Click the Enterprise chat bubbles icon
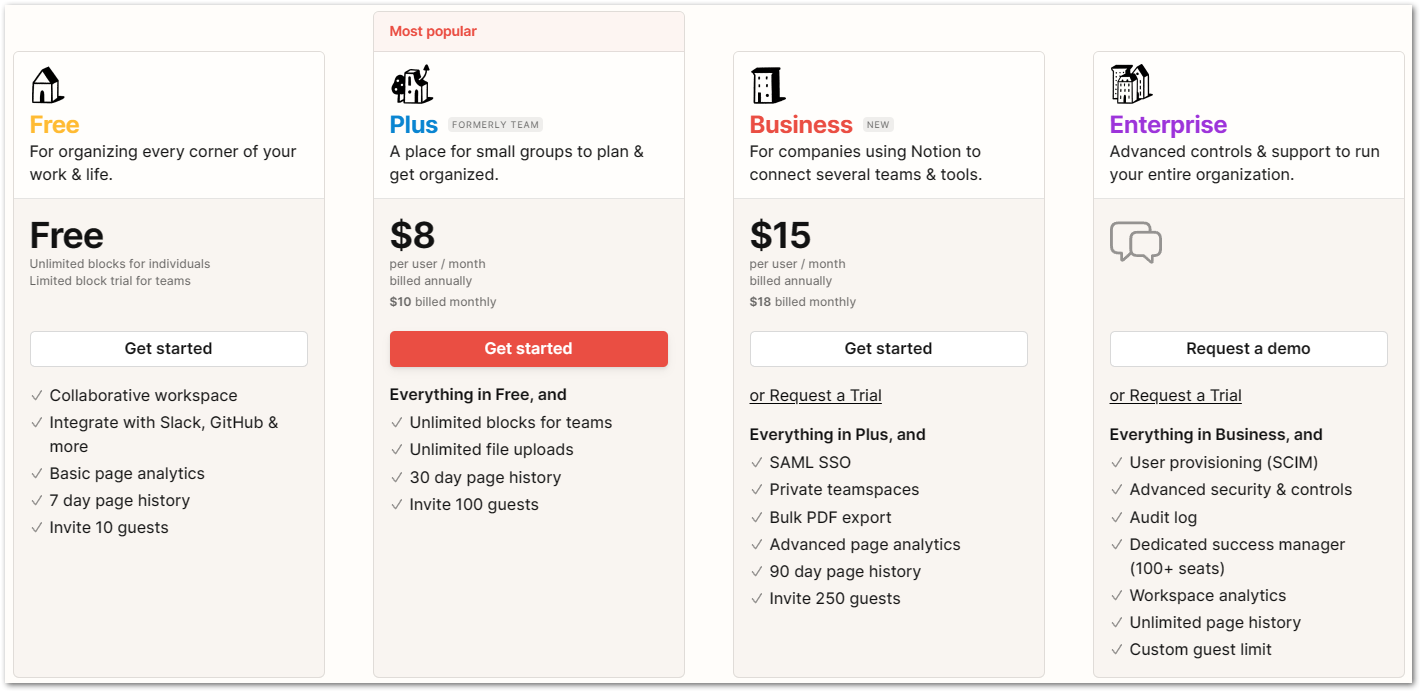1421x692 pixels. tap(1136, 242)
